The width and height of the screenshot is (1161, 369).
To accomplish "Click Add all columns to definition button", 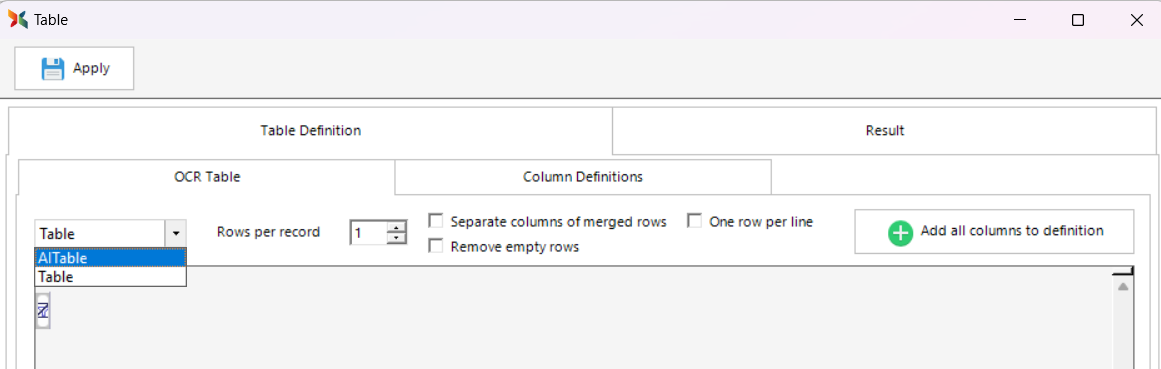I will click(x=994, y=232).
